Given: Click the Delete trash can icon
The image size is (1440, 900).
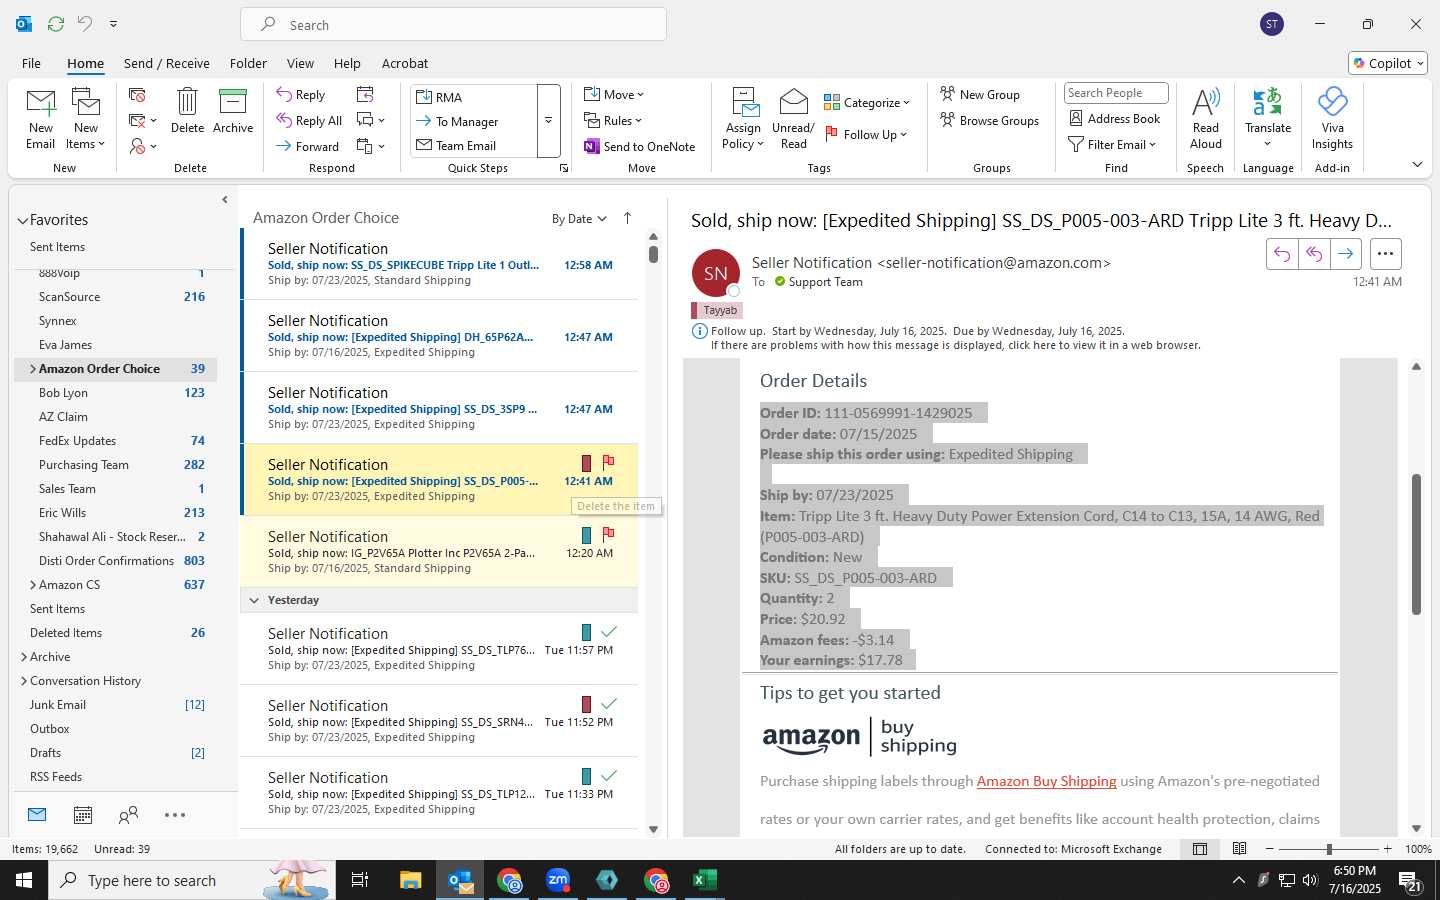Looking at the screenshot, I should (x=187, y=110).
